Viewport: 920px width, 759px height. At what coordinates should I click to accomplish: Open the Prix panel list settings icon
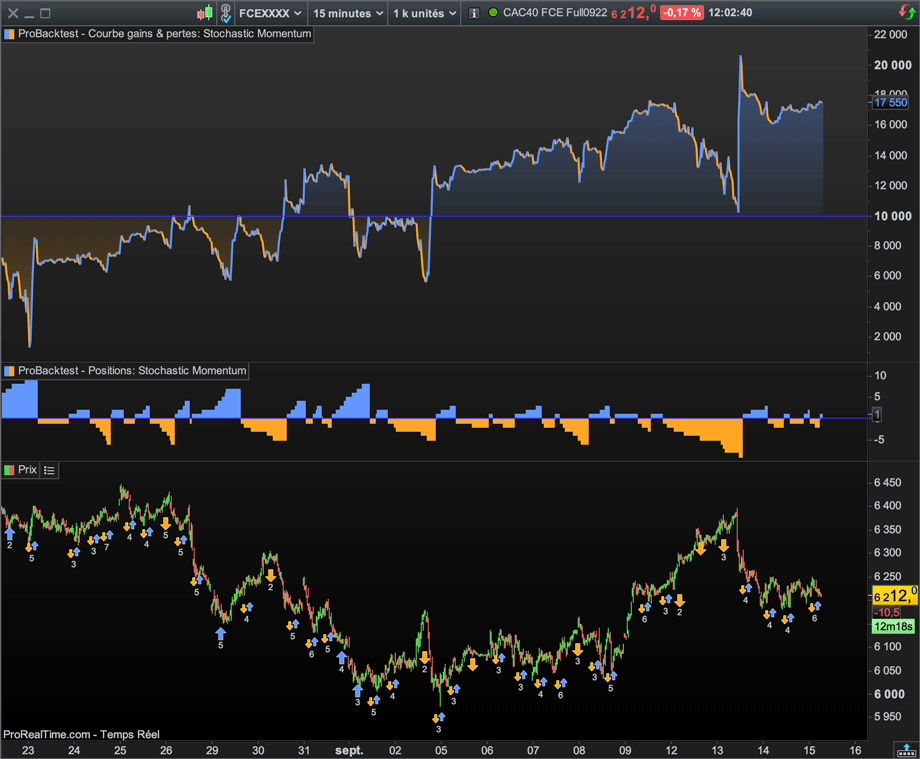click(50, 469)
